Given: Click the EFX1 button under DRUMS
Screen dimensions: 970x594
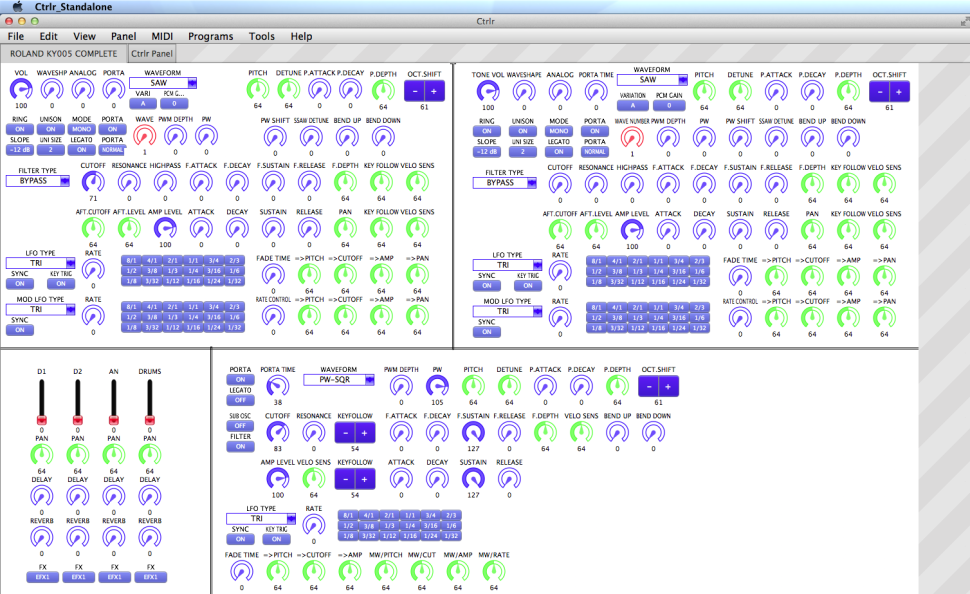Looking at the screenshot, I should (150, 577).
